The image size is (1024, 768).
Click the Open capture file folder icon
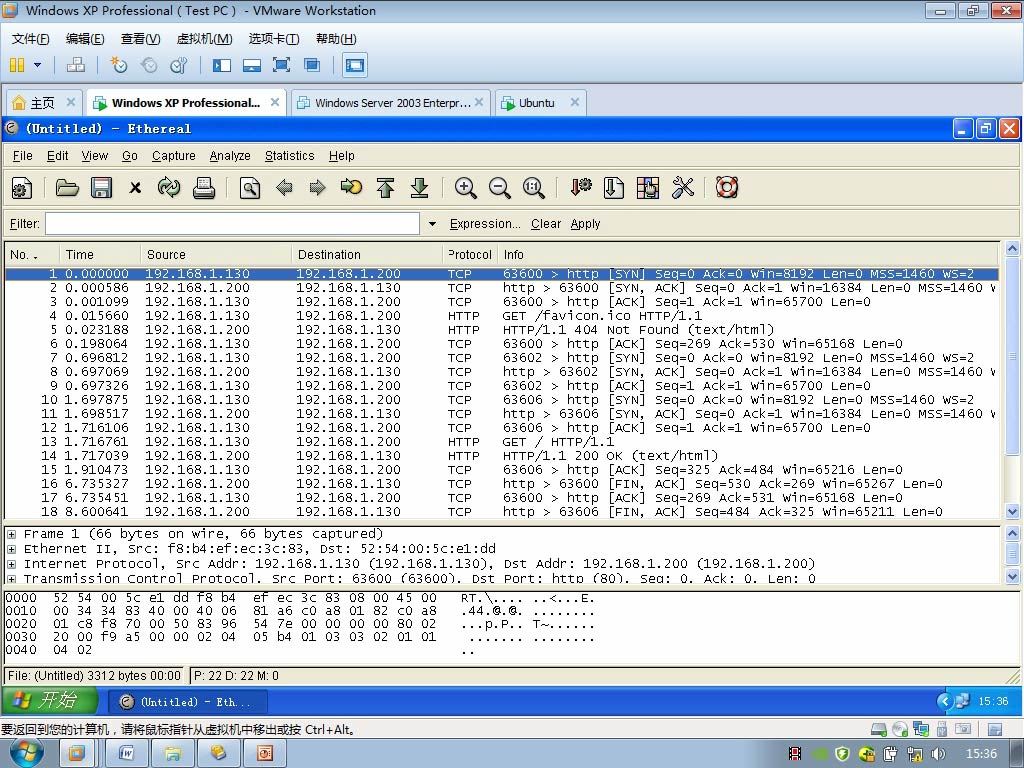(x=67, y=189)
